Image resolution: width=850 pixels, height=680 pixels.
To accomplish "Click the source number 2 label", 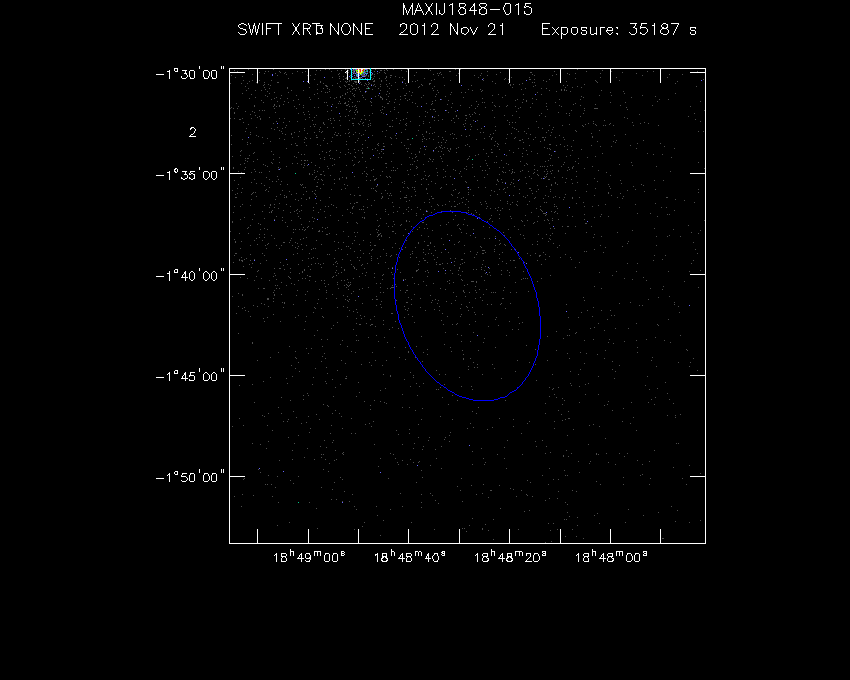I will tap(192, 132).
